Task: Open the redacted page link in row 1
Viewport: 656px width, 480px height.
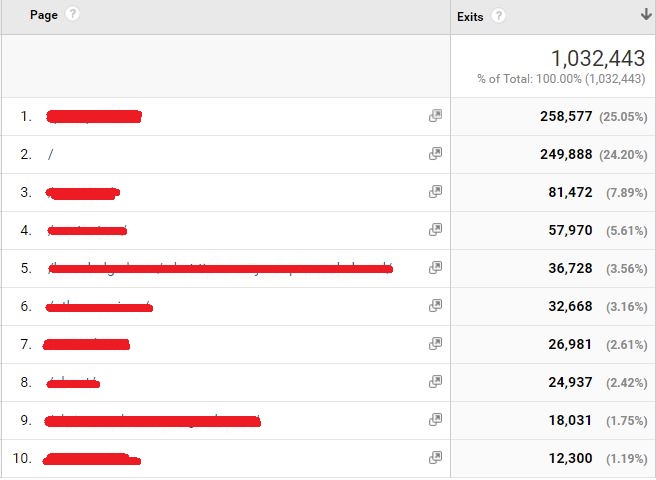Action: point(94,116)
